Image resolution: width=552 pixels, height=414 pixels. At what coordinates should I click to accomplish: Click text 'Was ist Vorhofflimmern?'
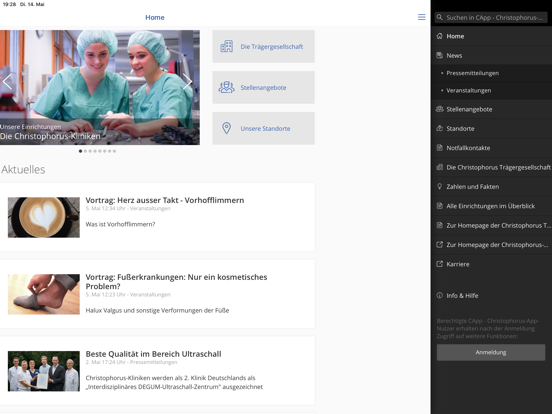pyautogui.click(x=120, y=224)
